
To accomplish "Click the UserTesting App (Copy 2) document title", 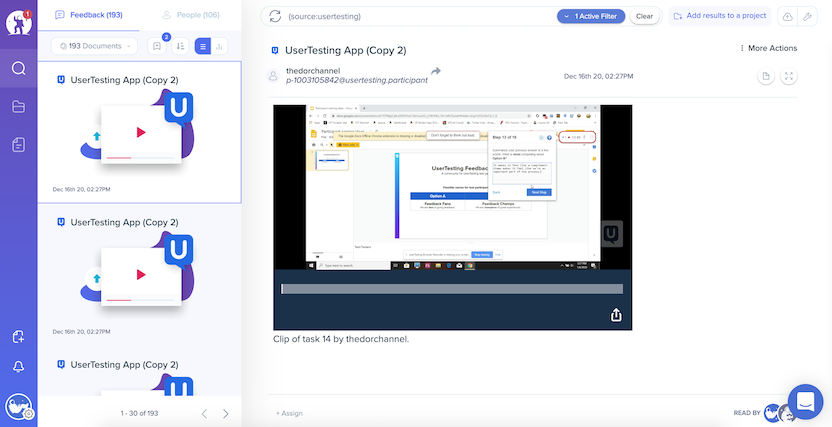I will [x=346, y=50].
